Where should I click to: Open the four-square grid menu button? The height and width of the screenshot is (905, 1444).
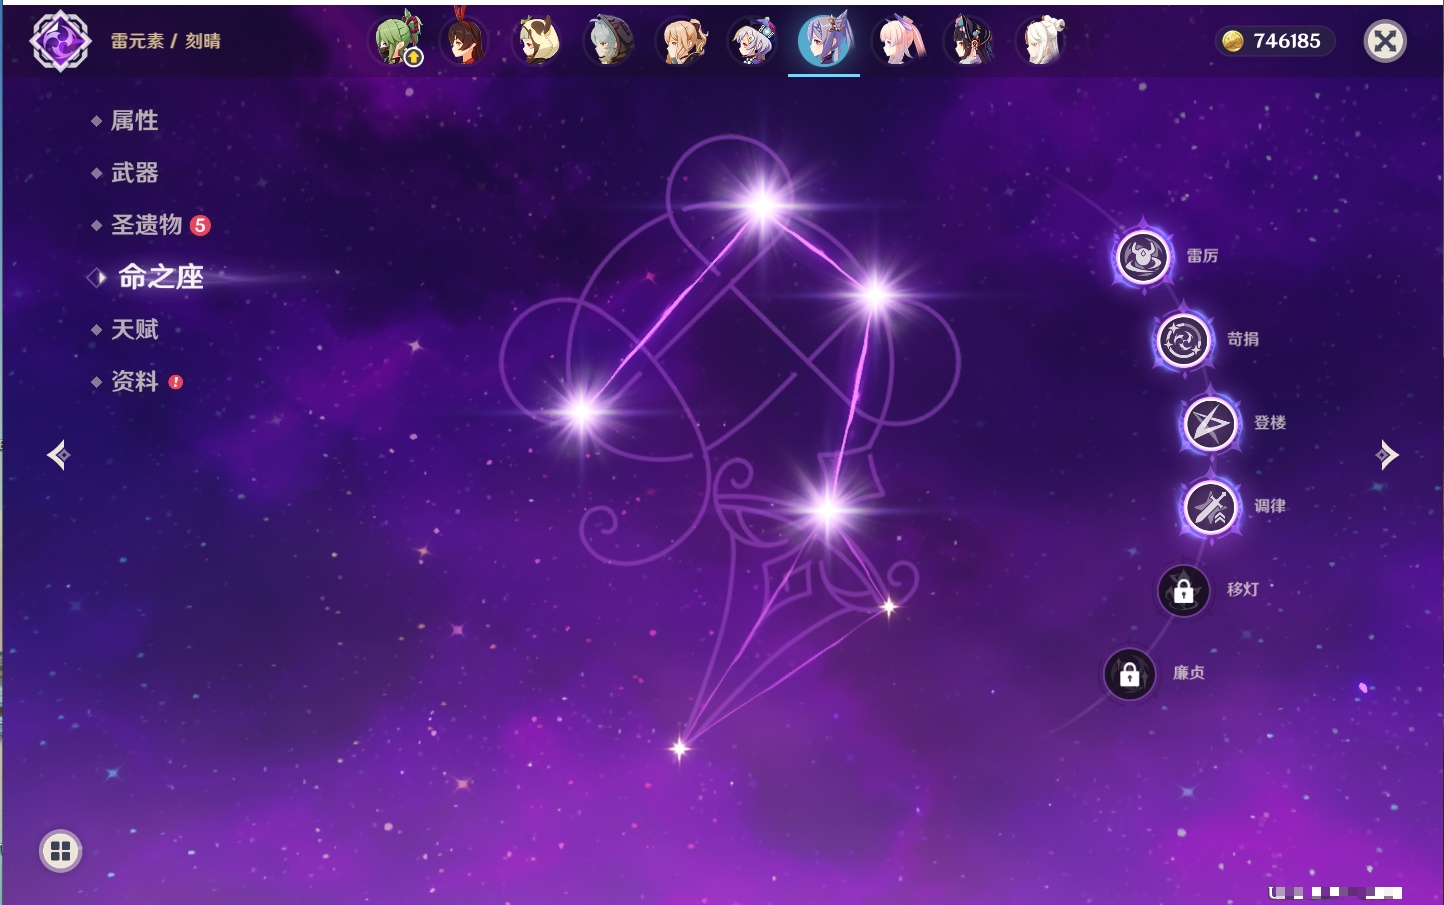60,851
